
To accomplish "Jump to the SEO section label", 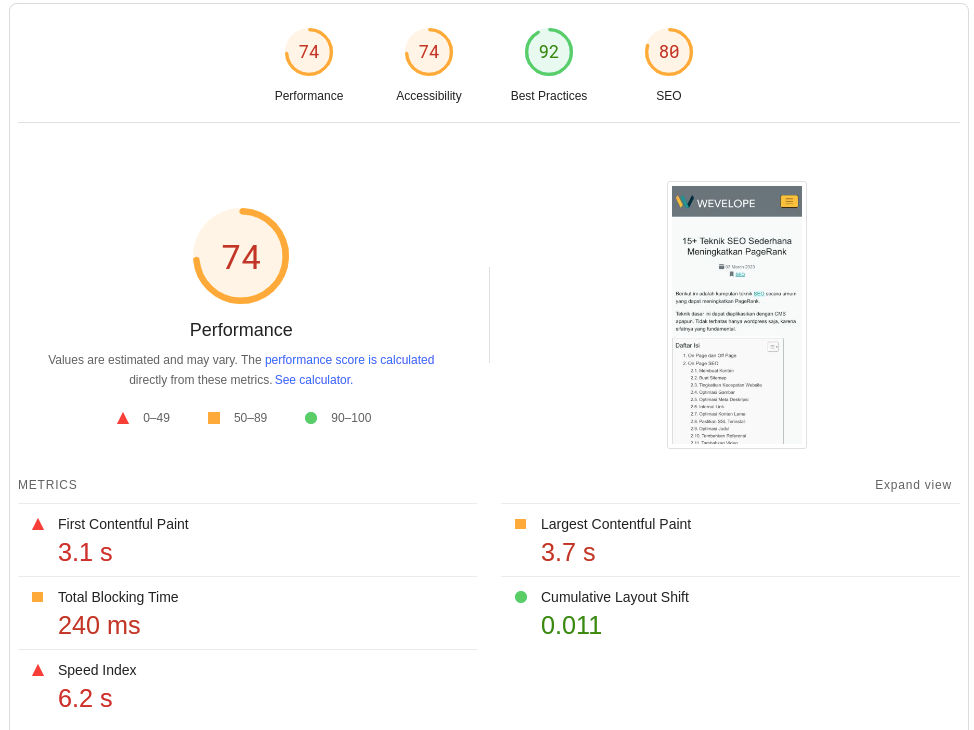I will coord(668,96).
